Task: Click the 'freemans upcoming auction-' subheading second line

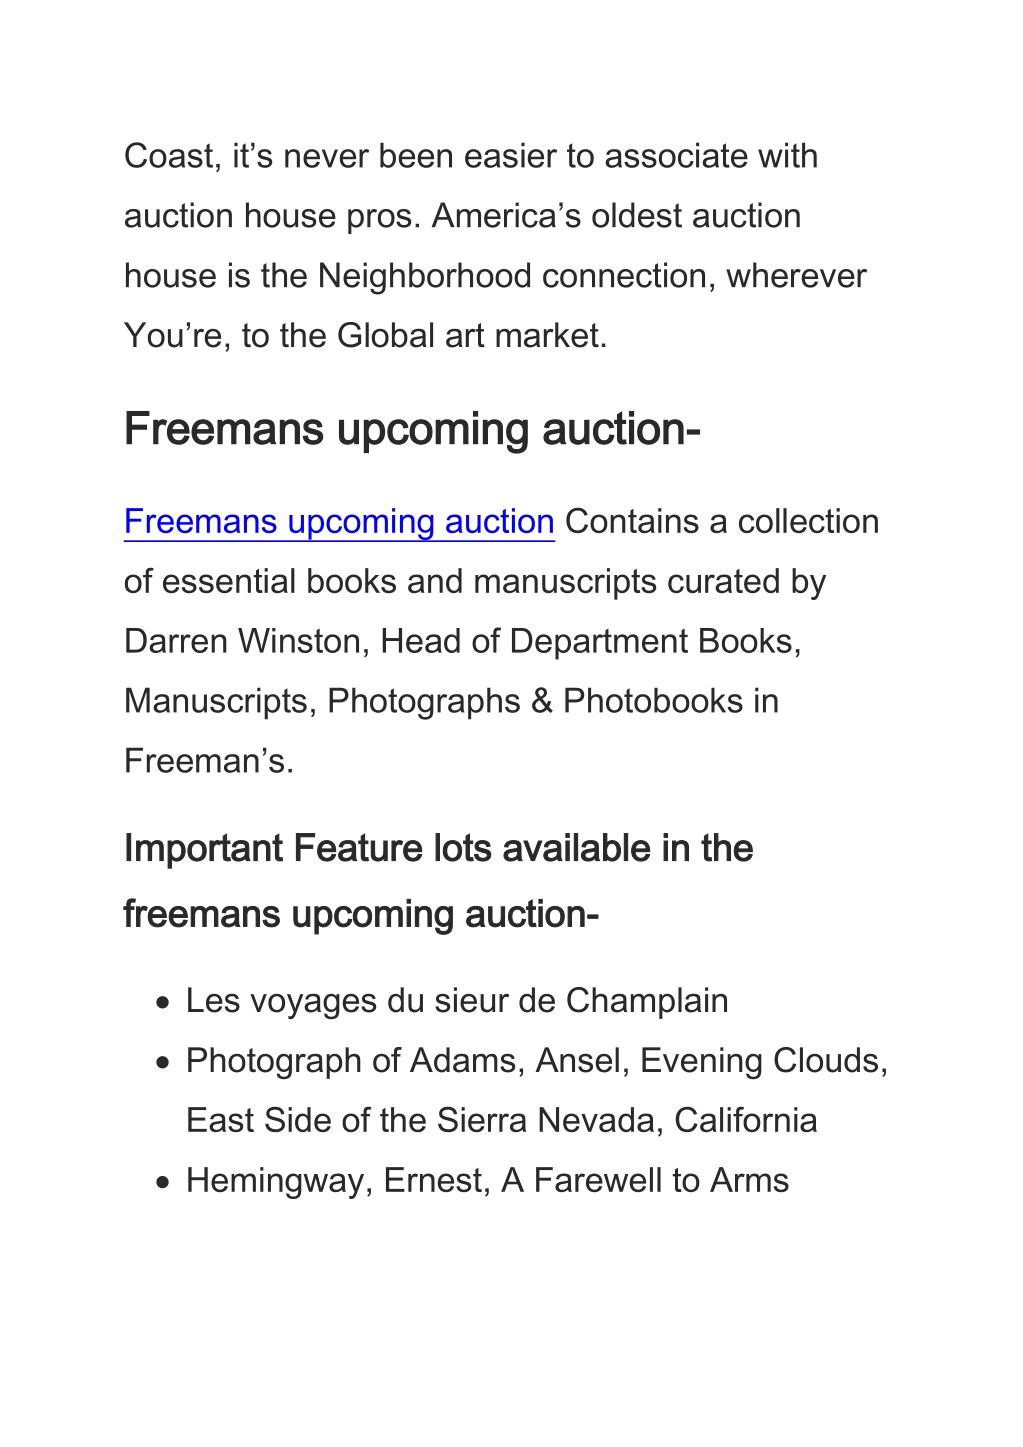Action: point(361,914)
